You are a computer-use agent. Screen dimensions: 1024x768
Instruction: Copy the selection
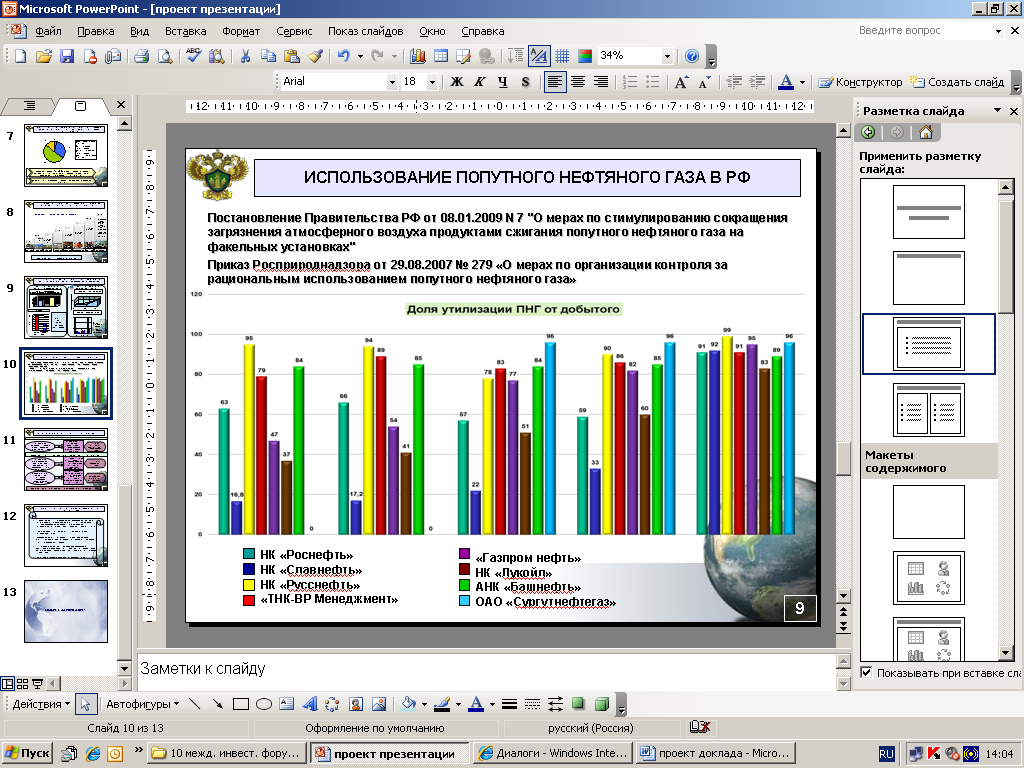click(268, 56)
